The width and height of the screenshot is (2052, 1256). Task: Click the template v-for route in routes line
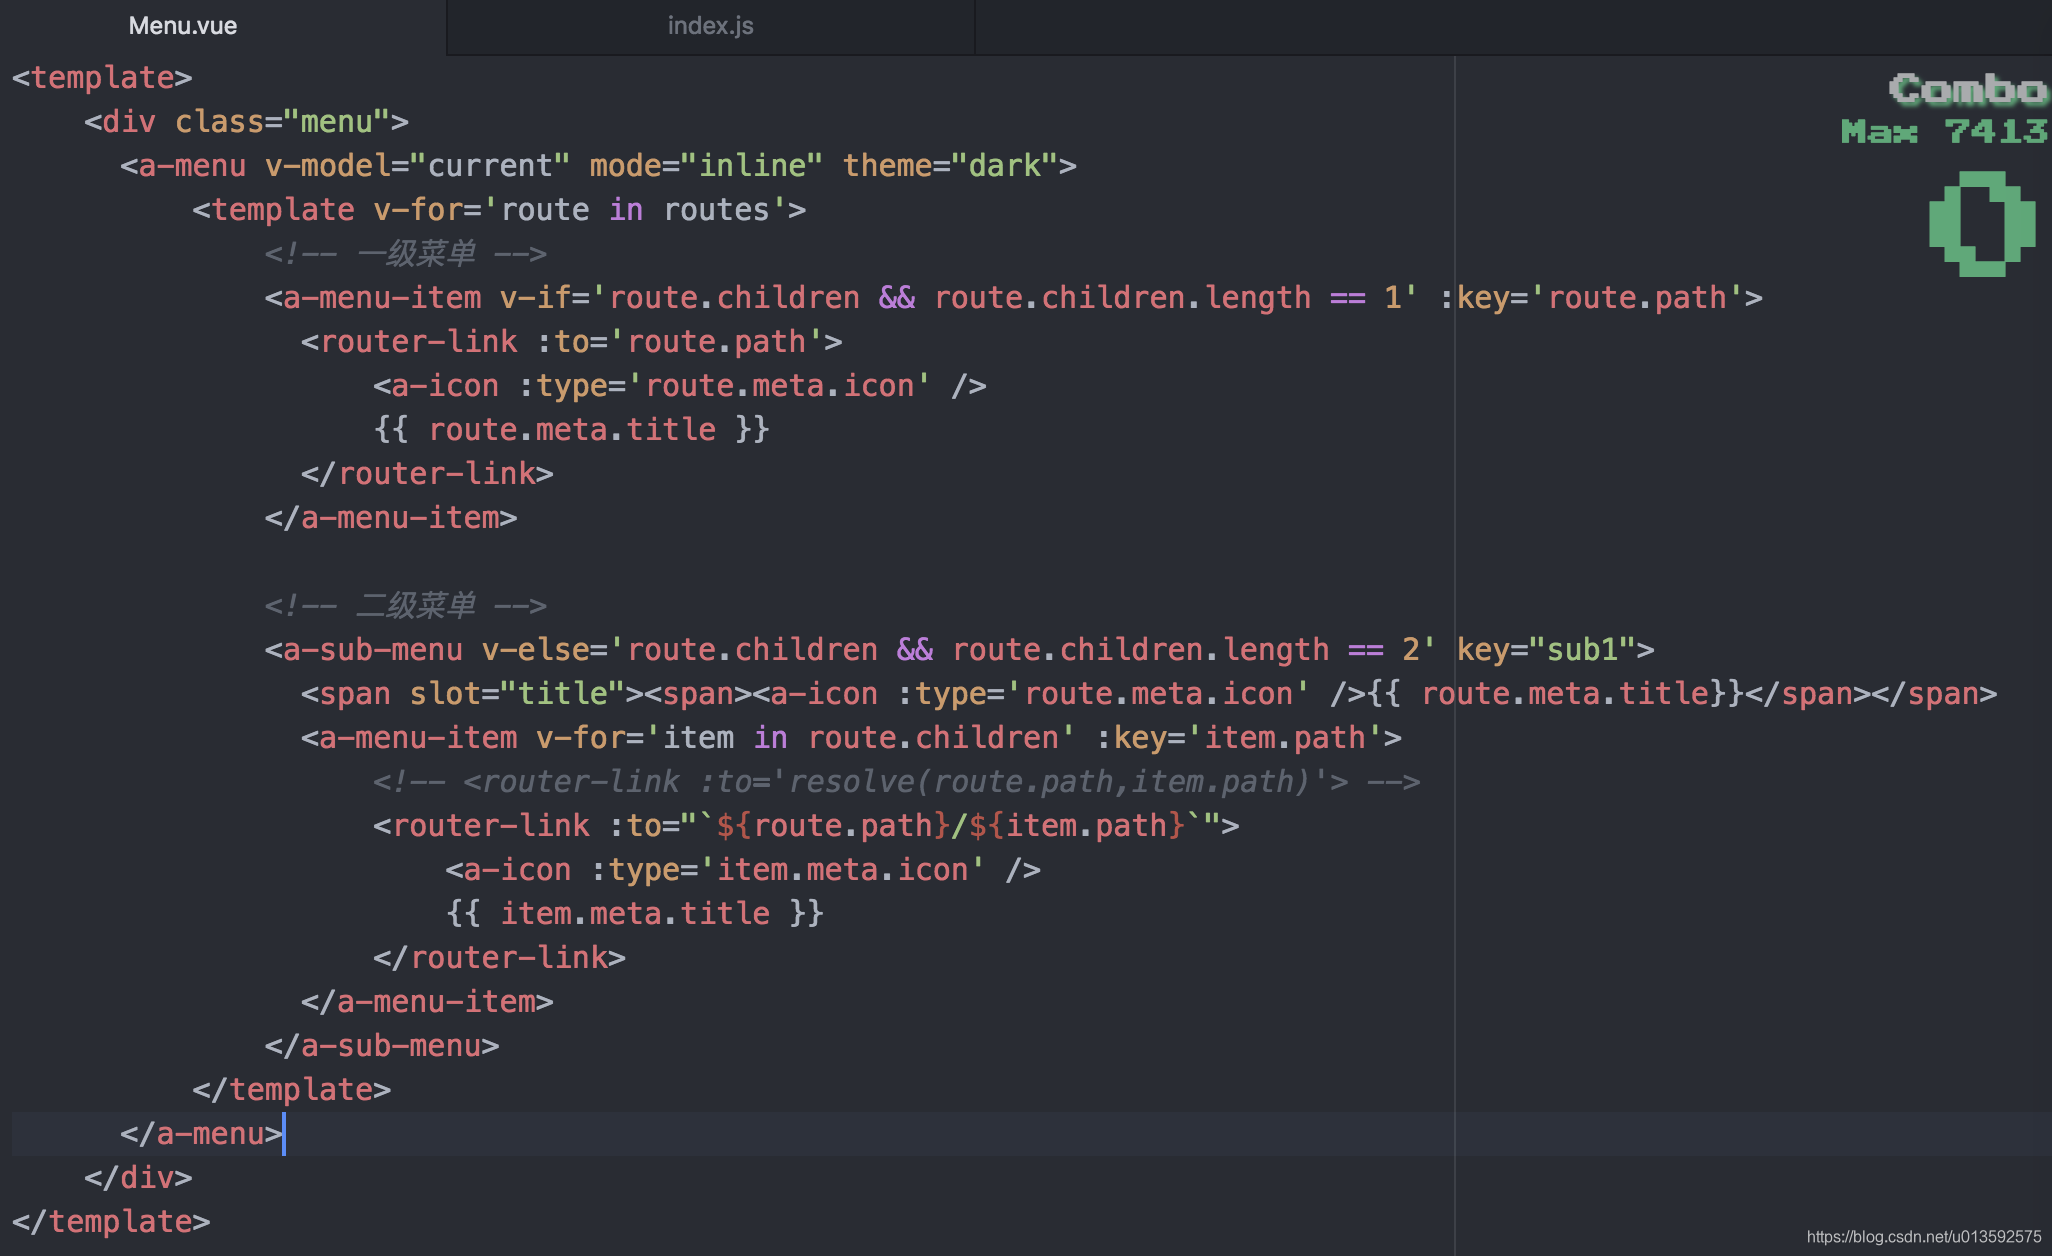[x=499, y=209]
